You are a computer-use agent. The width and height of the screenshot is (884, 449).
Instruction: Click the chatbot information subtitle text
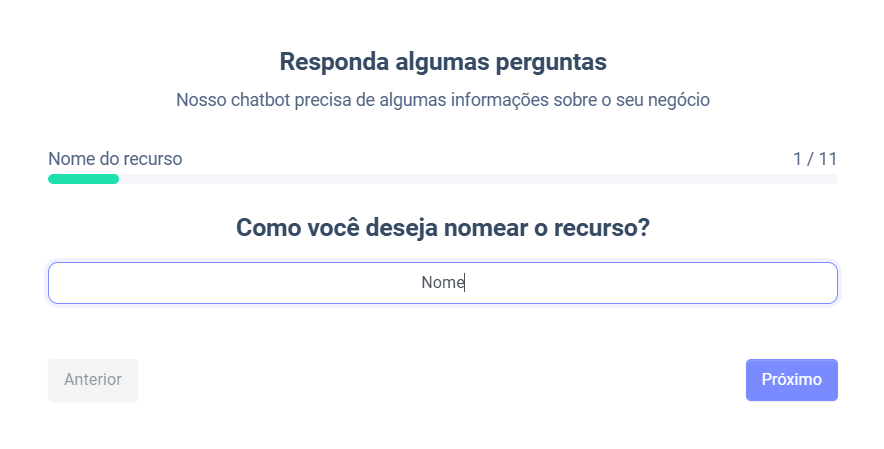point(442,100)
